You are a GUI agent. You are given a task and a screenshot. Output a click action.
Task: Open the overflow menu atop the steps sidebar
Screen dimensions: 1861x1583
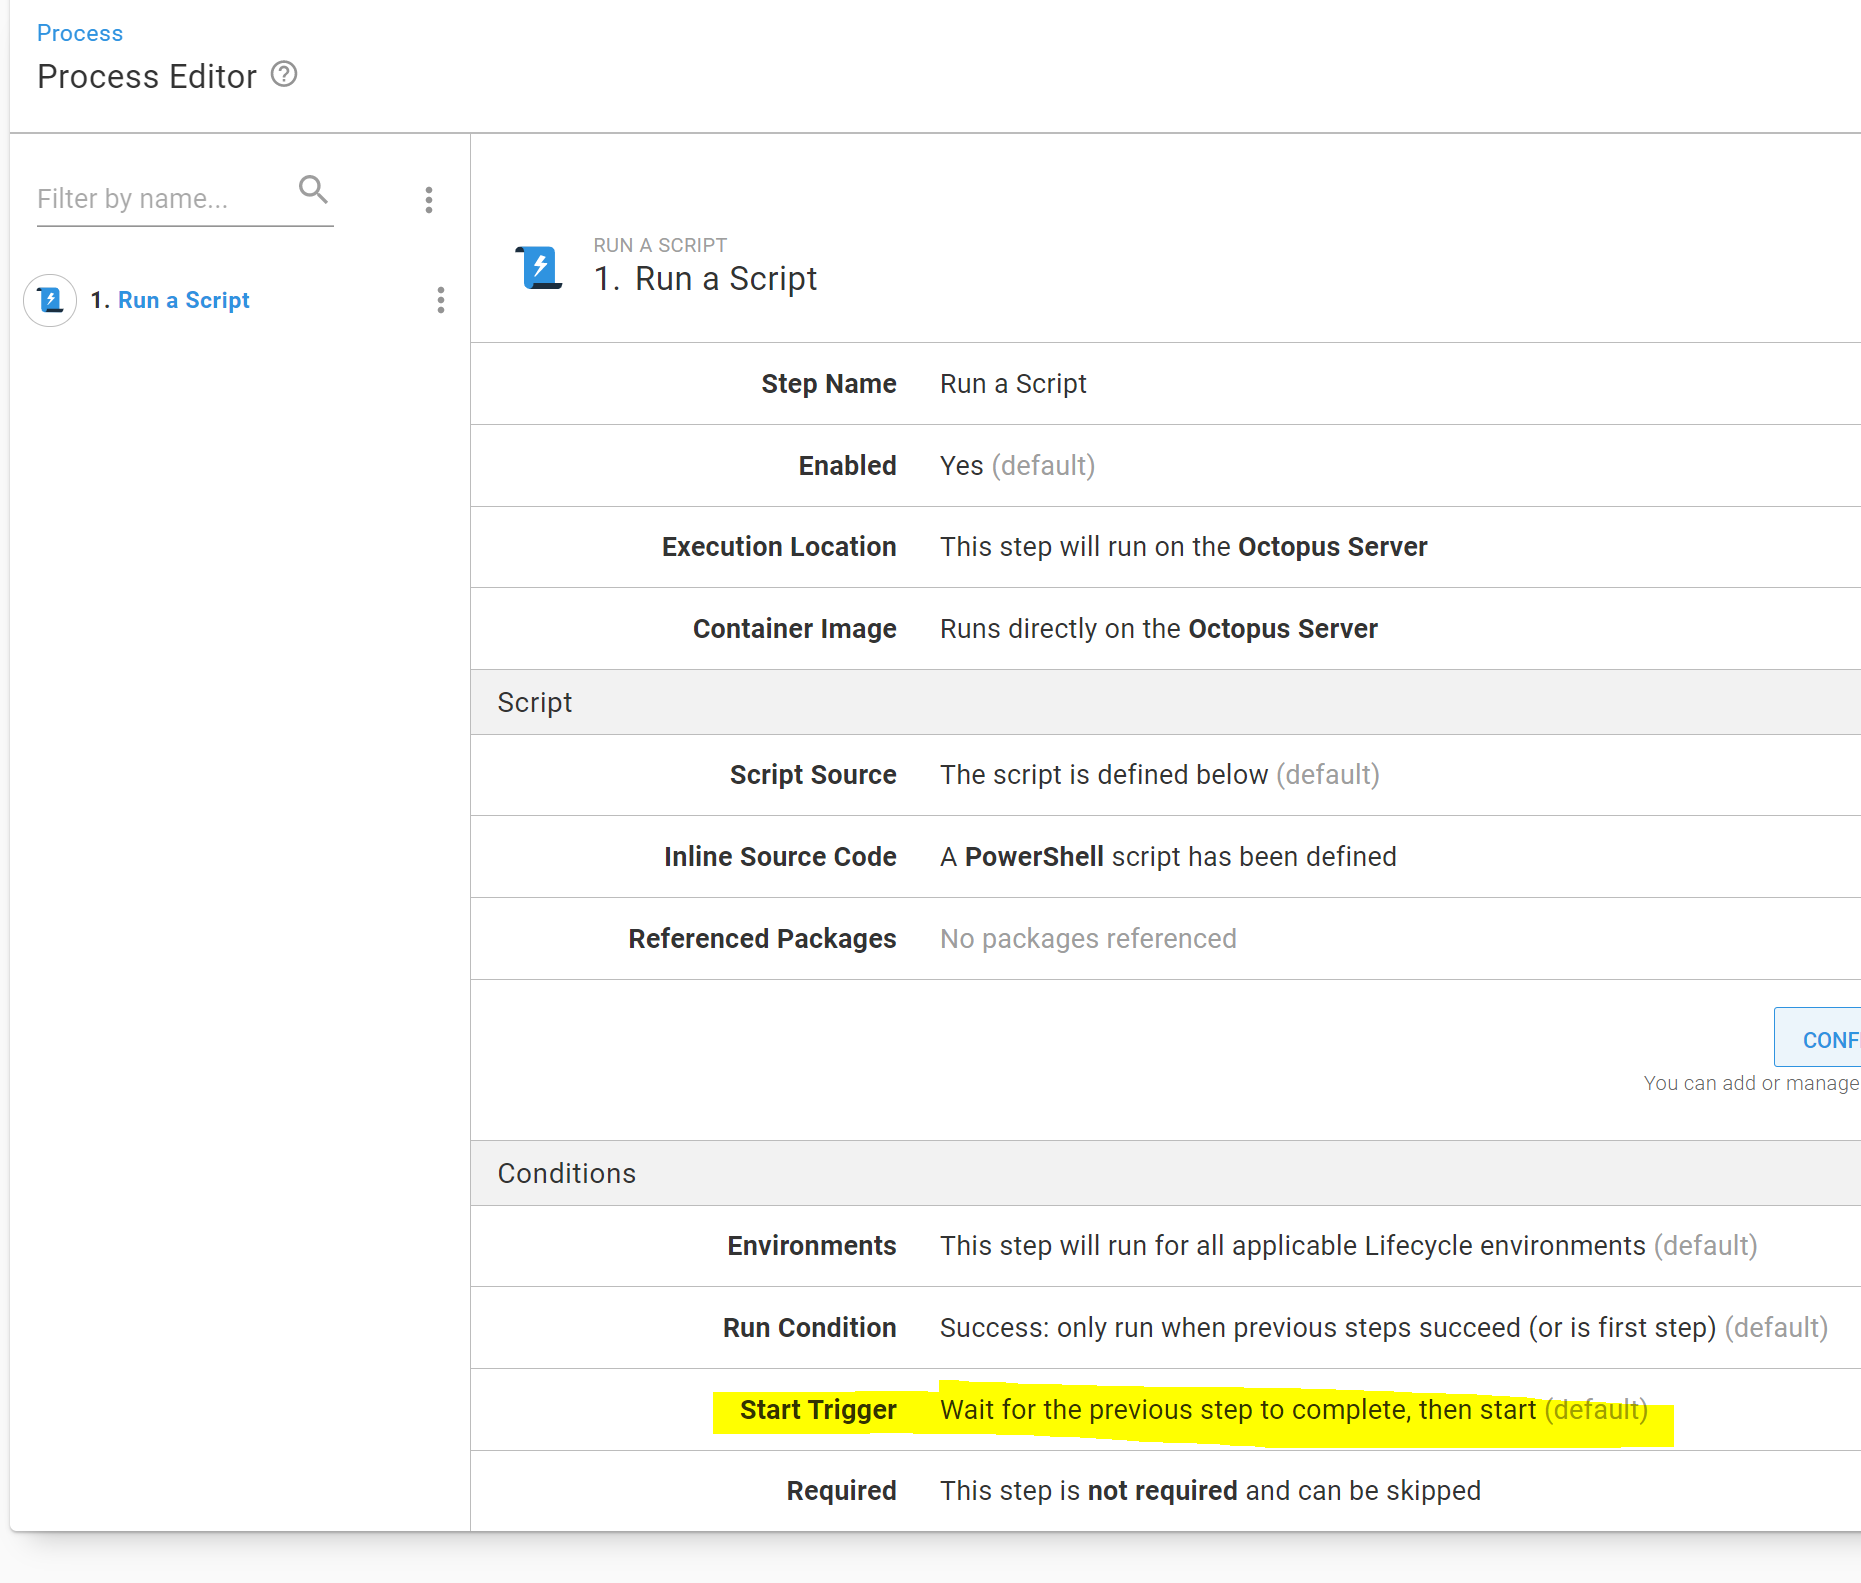pos(429,200)
